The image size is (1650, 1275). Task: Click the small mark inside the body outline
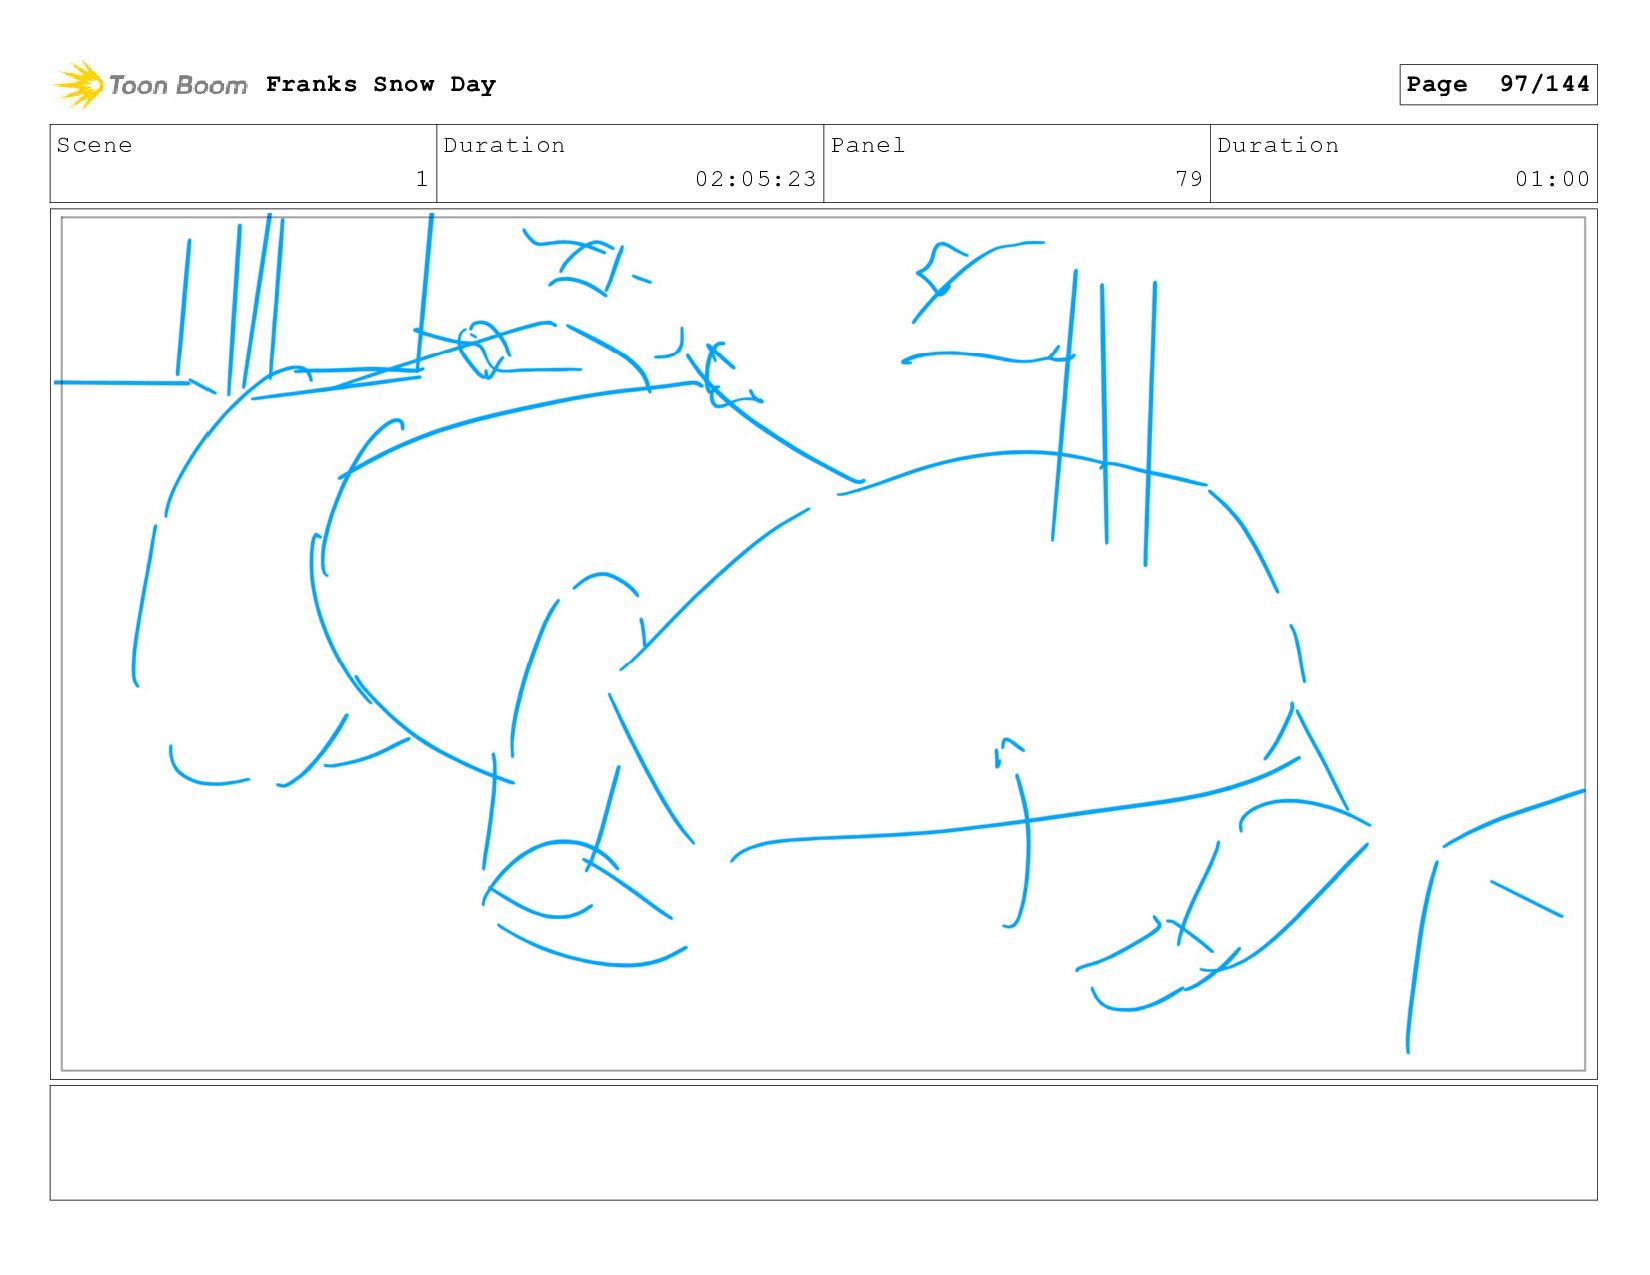[1008, 752]
